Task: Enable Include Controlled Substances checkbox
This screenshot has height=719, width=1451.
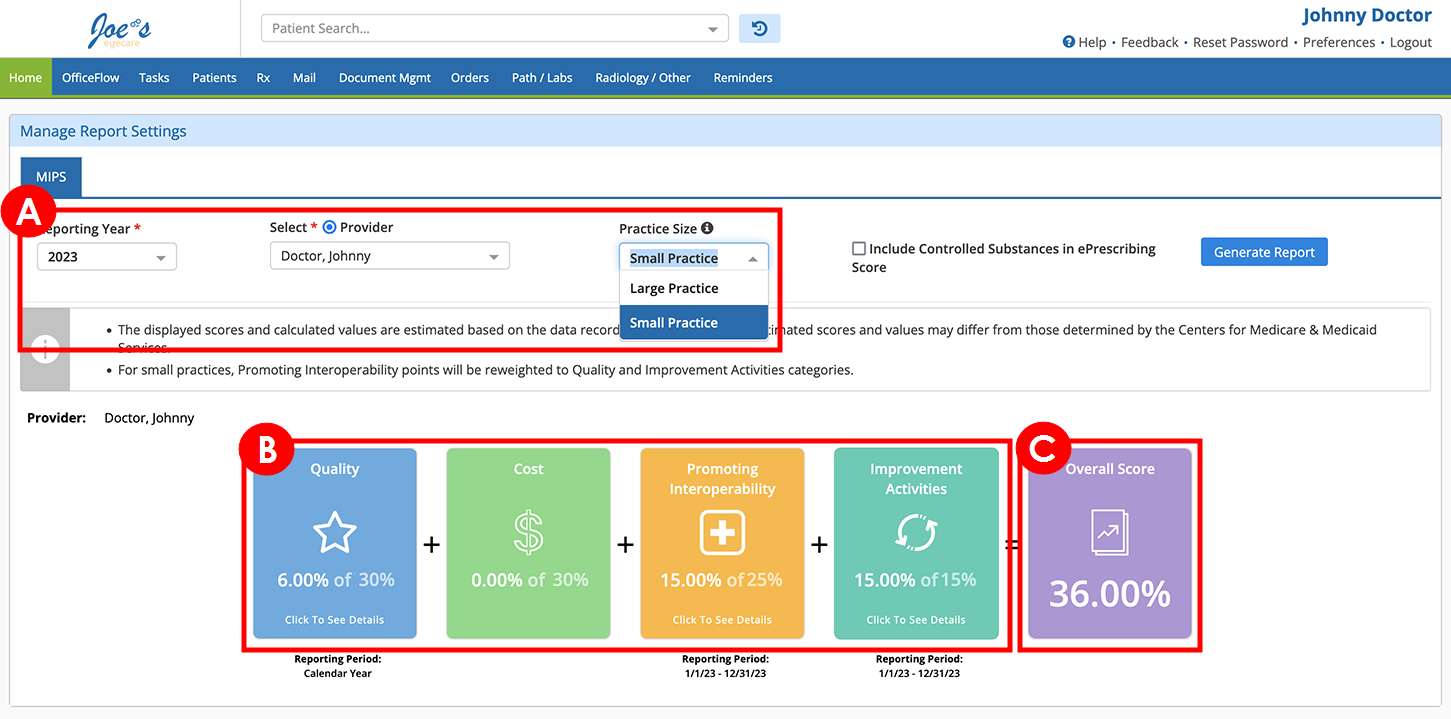Action: tap(859, 249)
